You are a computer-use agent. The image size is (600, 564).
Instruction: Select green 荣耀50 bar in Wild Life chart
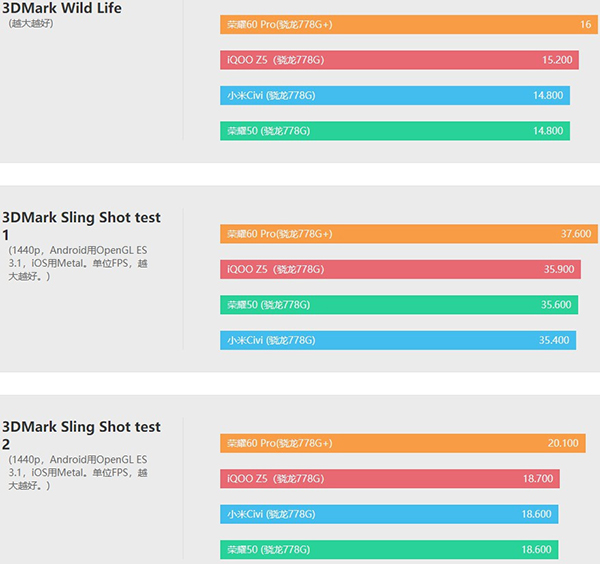pos(395,131)
